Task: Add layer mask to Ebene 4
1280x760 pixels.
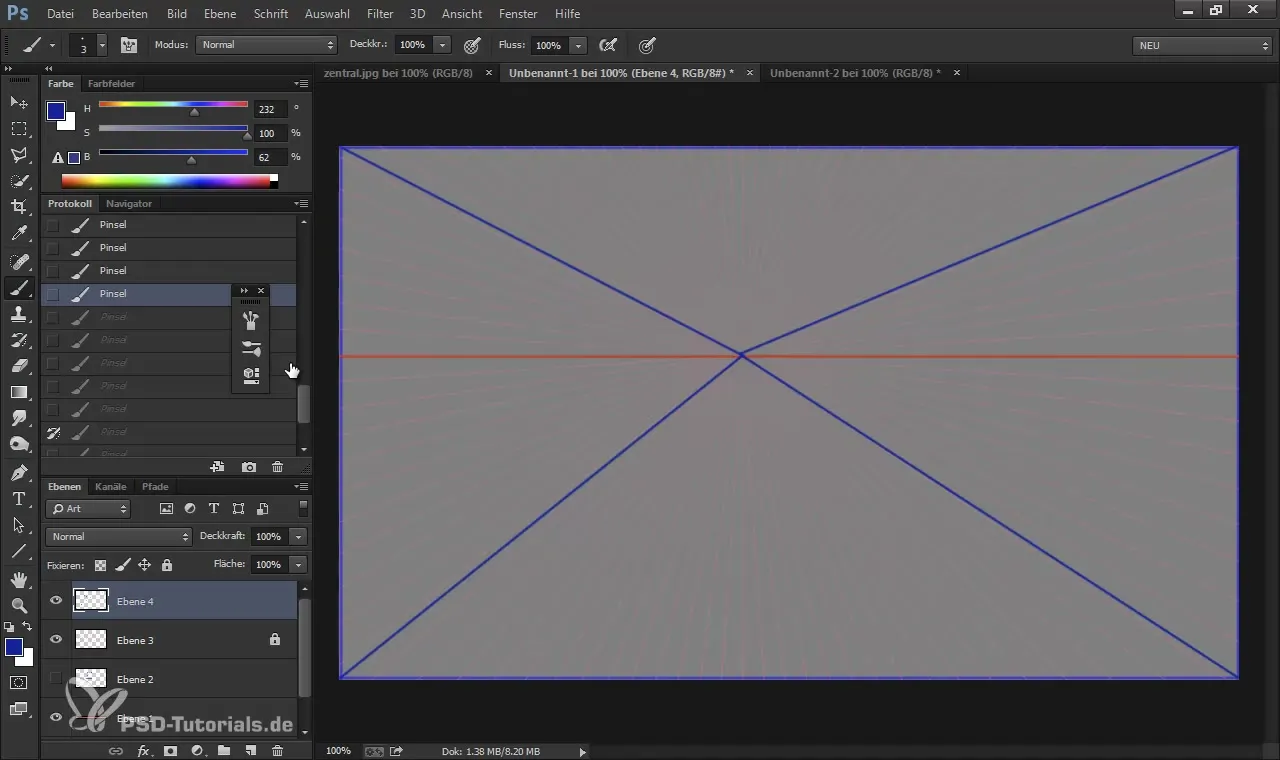Action: click(x=170, y=750)
